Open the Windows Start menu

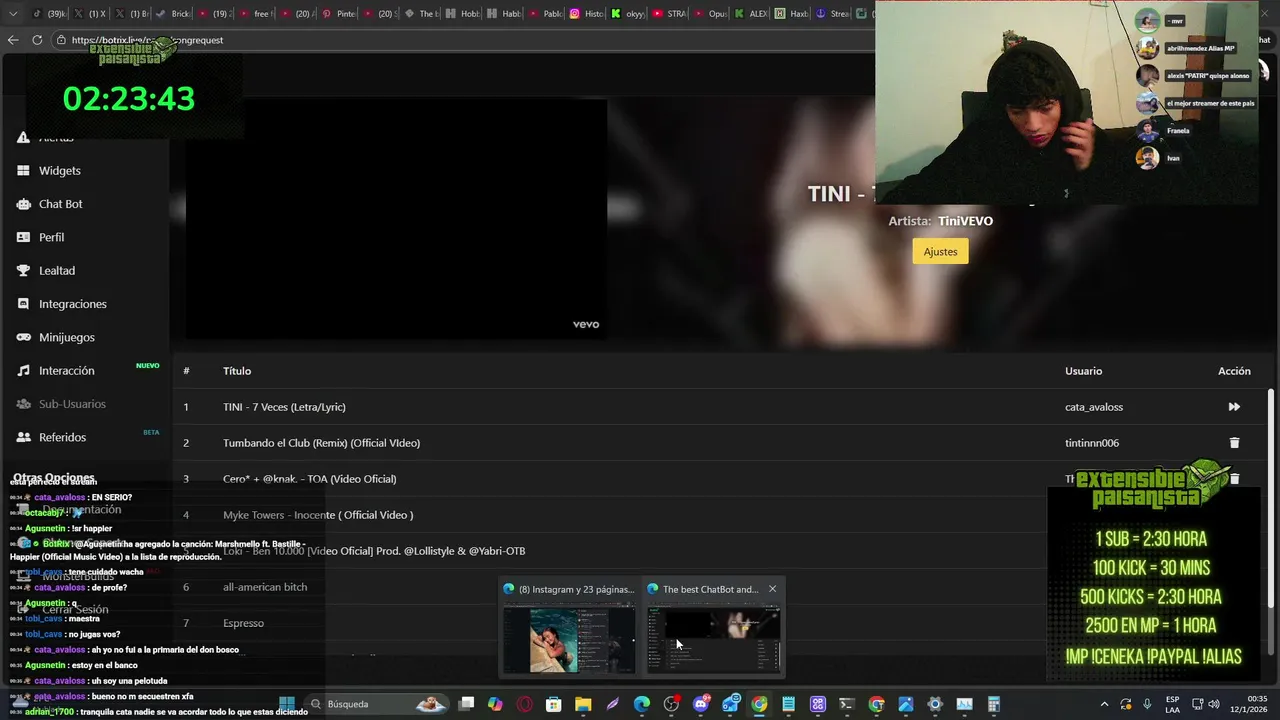click(x=287, y=704)
